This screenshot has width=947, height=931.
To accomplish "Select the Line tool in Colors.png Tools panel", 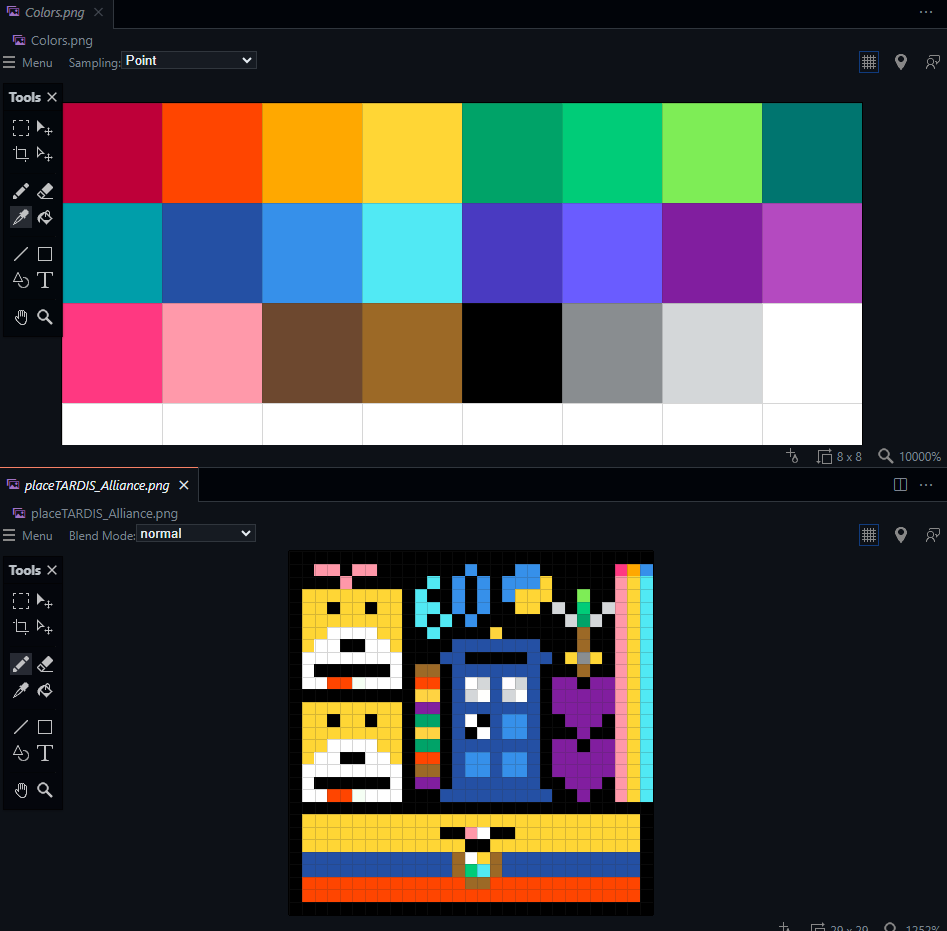I will pos(21,254).
